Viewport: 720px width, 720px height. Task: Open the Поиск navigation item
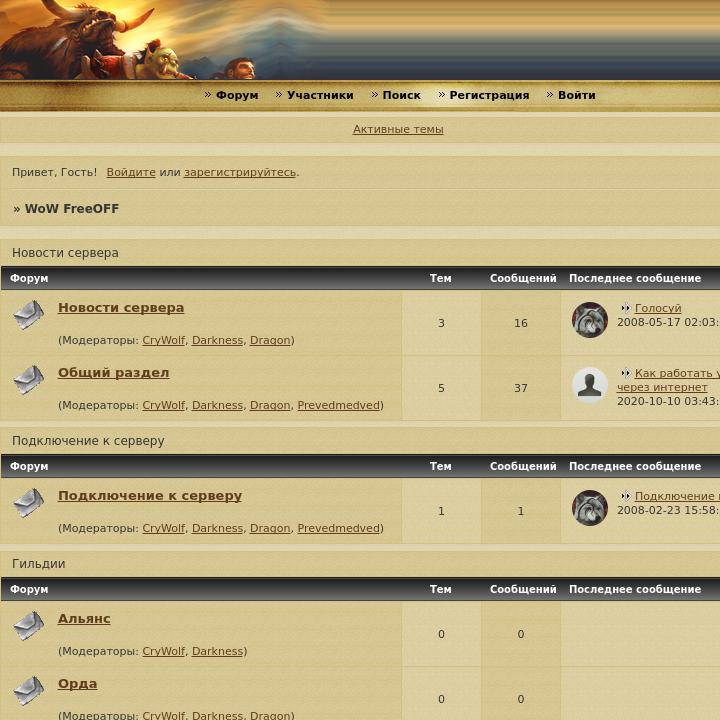pos(401,95)
